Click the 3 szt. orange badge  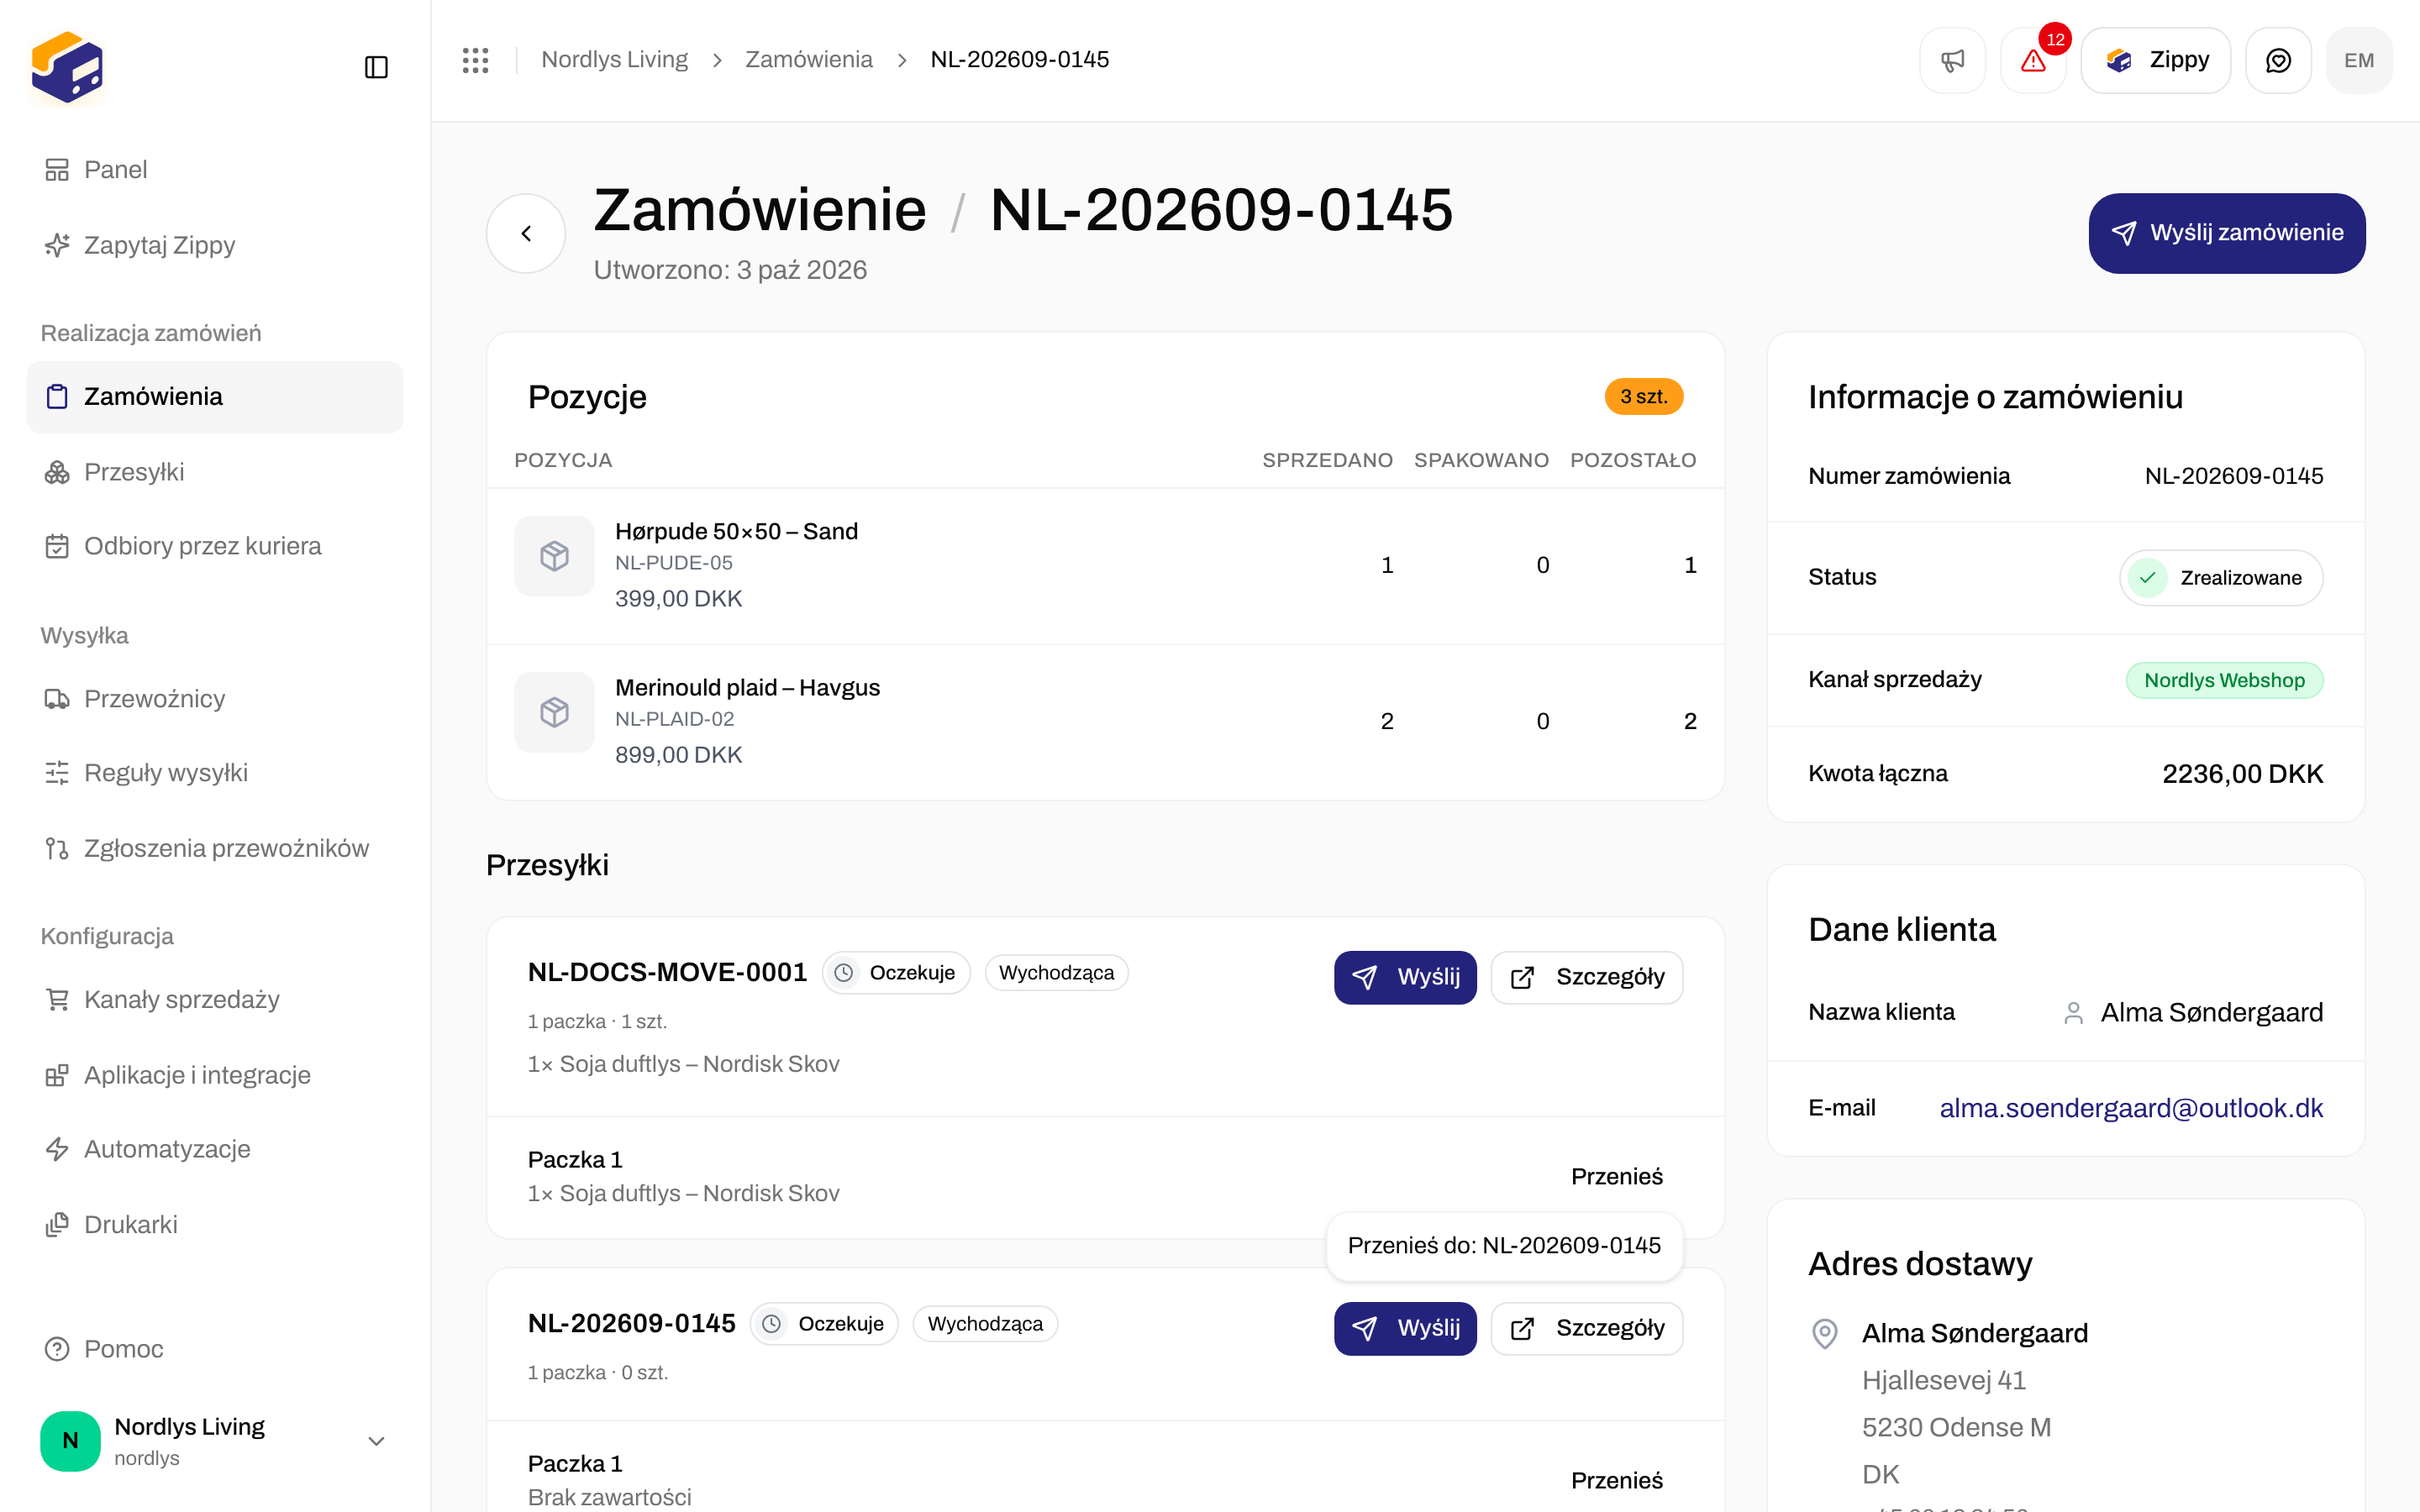click(x=1644, y=397)
